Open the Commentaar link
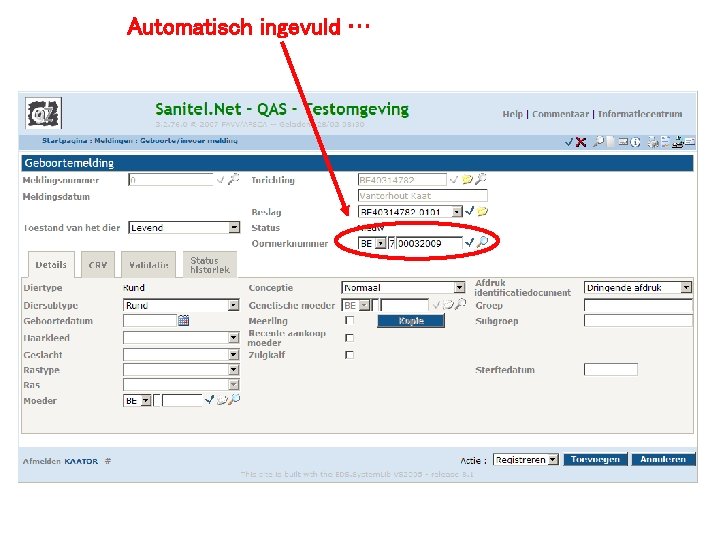Viewport: 720px width, 540px height. click(560, 114)
